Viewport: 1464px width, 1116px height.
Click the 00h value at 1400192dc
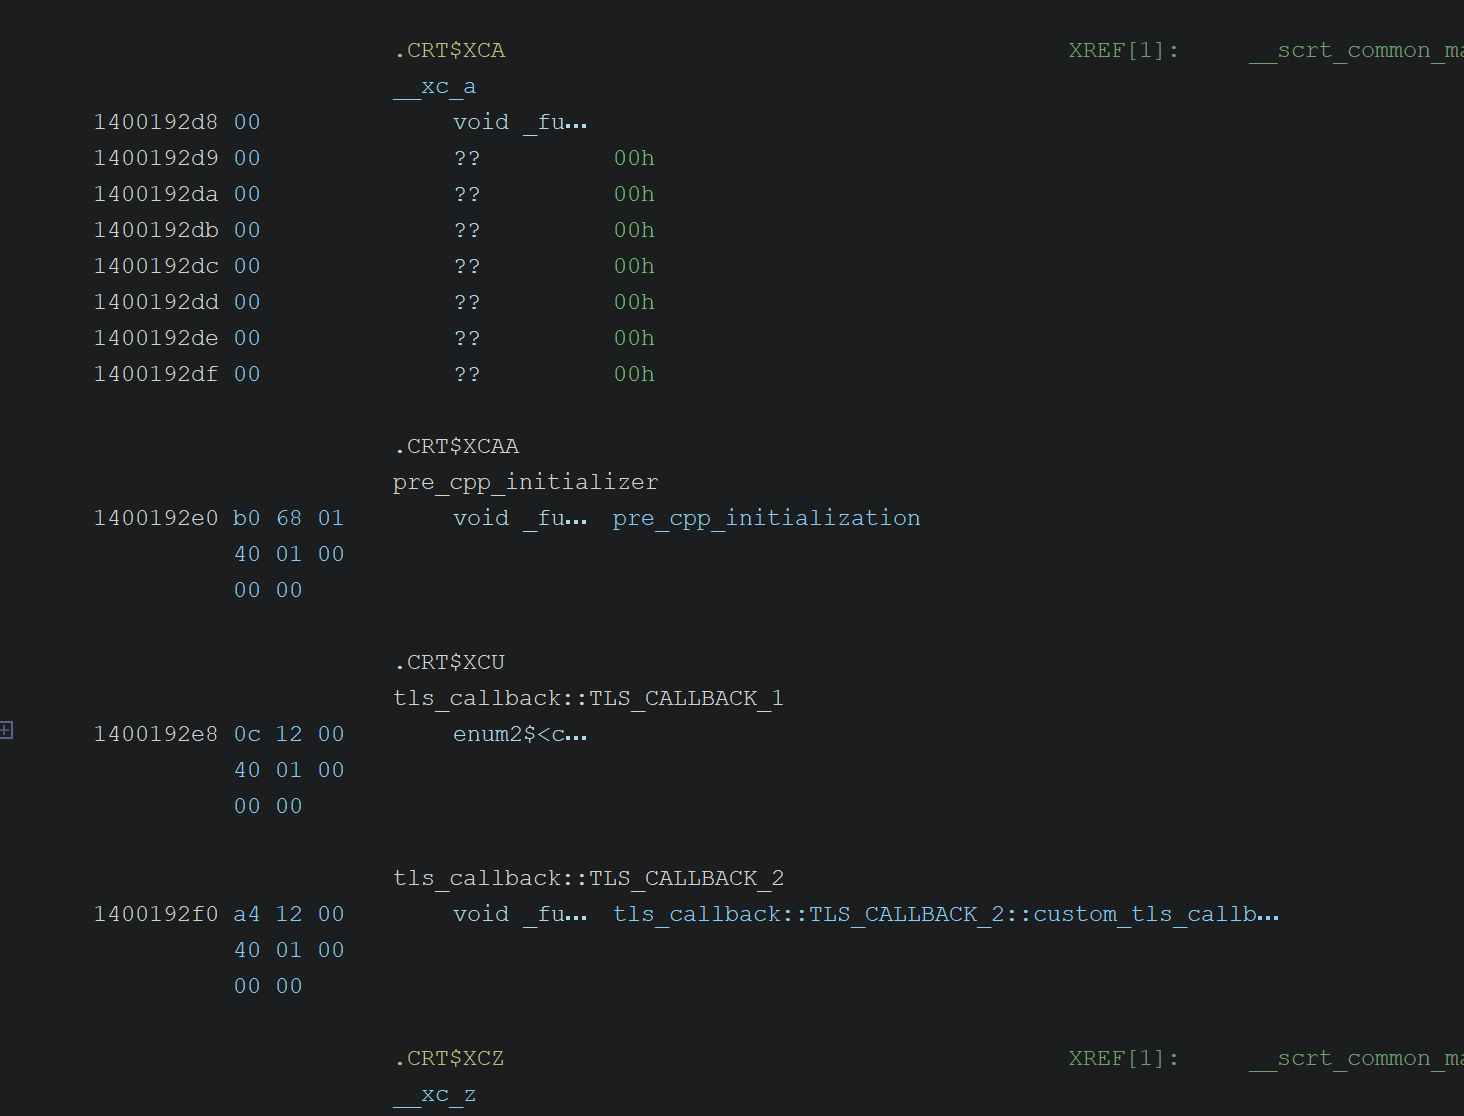(x=634, y=266)
